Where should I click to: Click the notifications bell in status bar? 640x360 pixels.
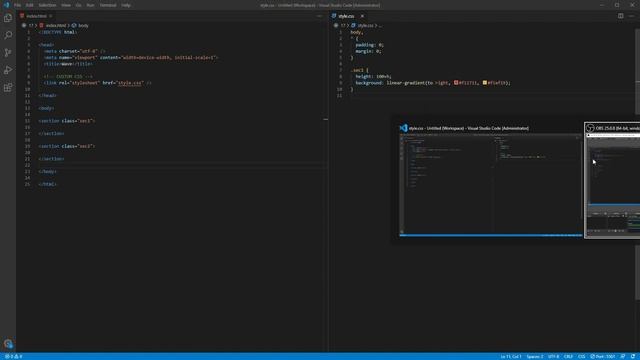point(633,356)
